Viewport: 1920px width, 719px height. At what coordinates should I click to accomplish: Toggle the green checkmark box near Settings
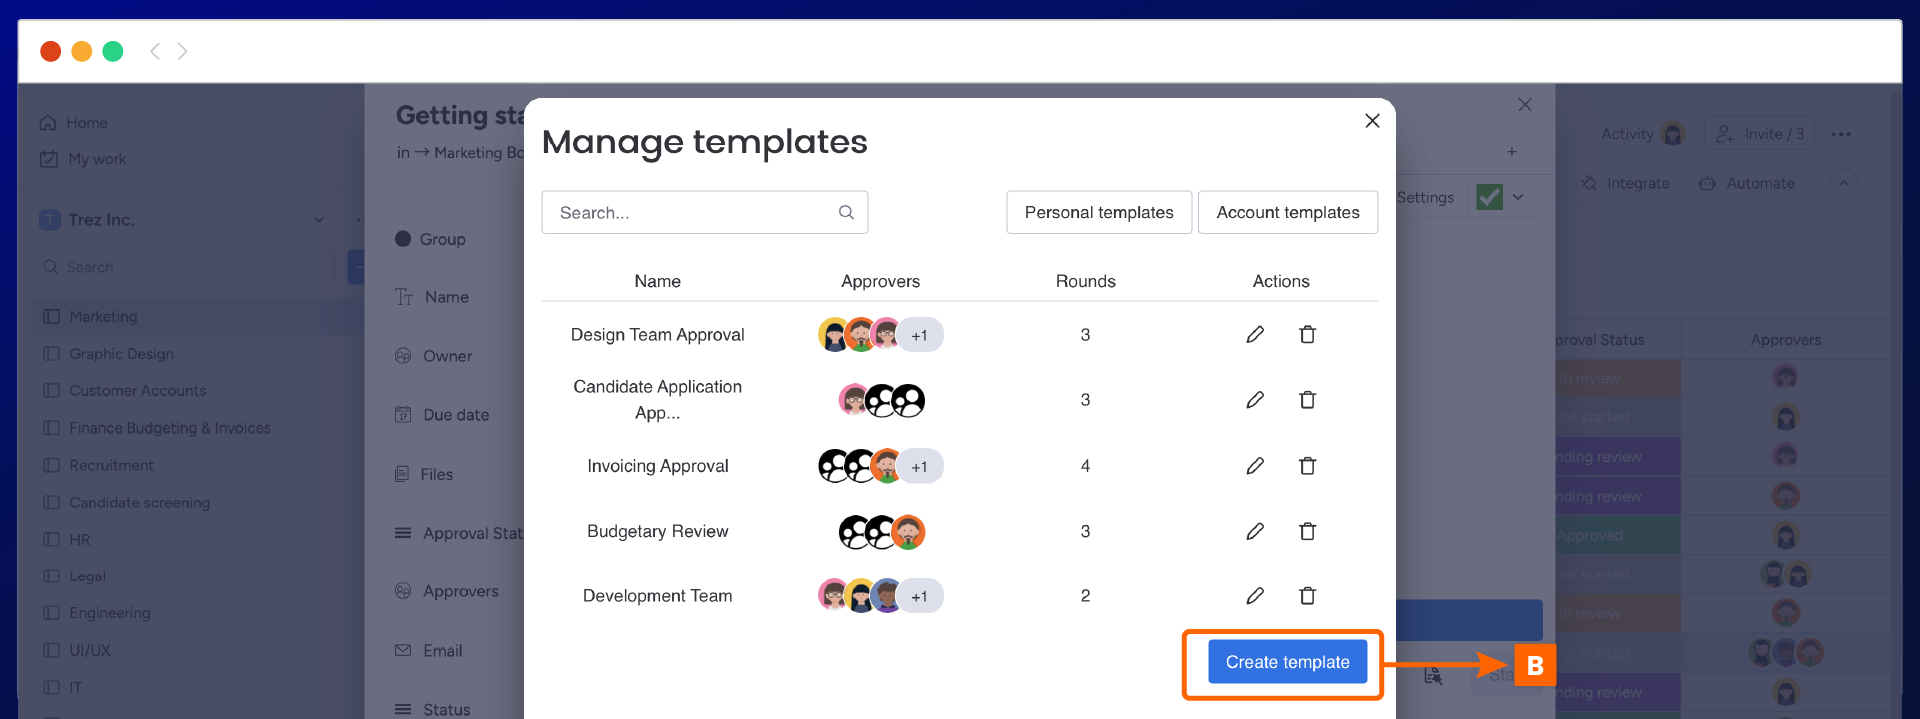1489,197
